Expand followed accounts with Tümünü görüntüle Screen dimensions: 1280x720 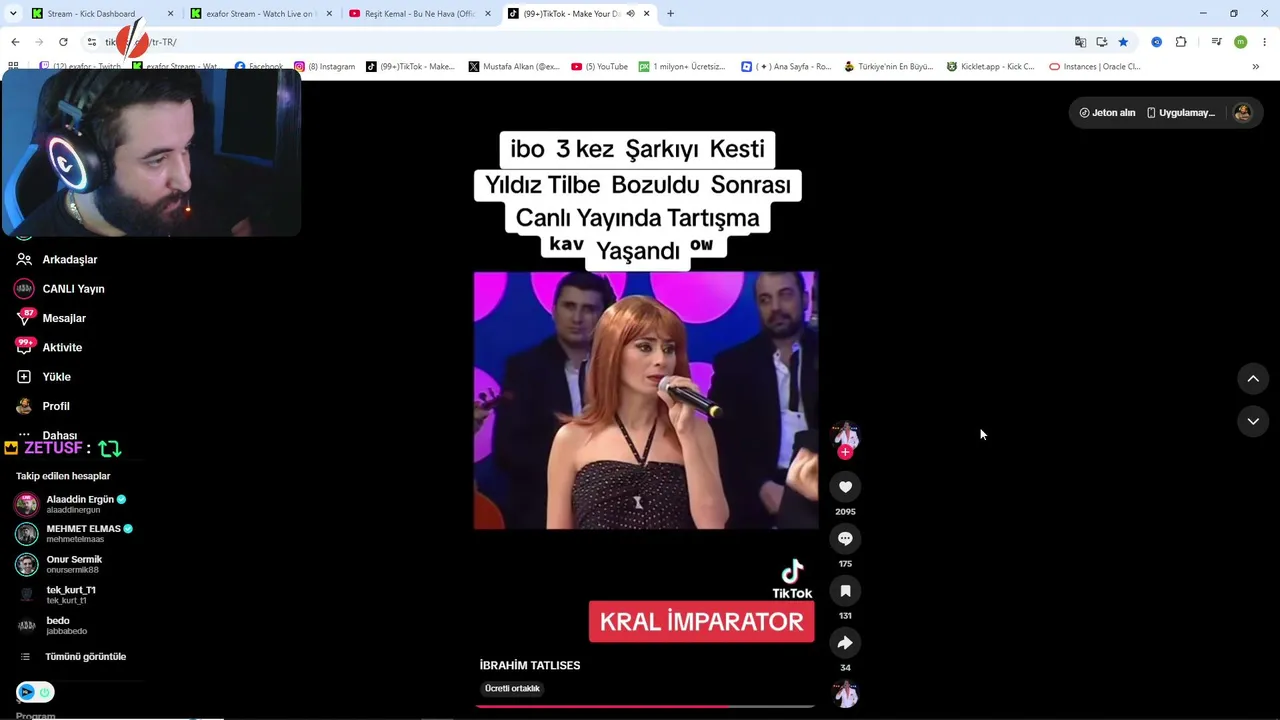pos(74,657)
